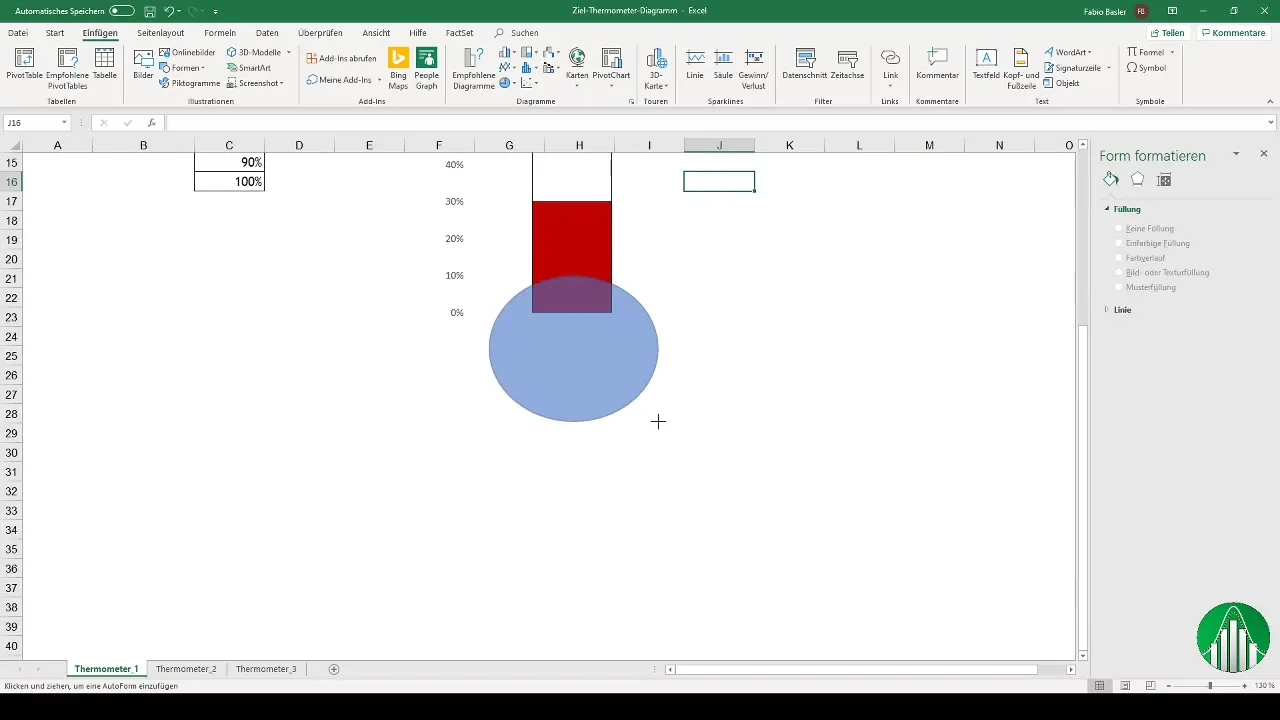Open the WordArt dropdown
Viewport: 1280px width, 720px height.
(x=1067, y=52)
